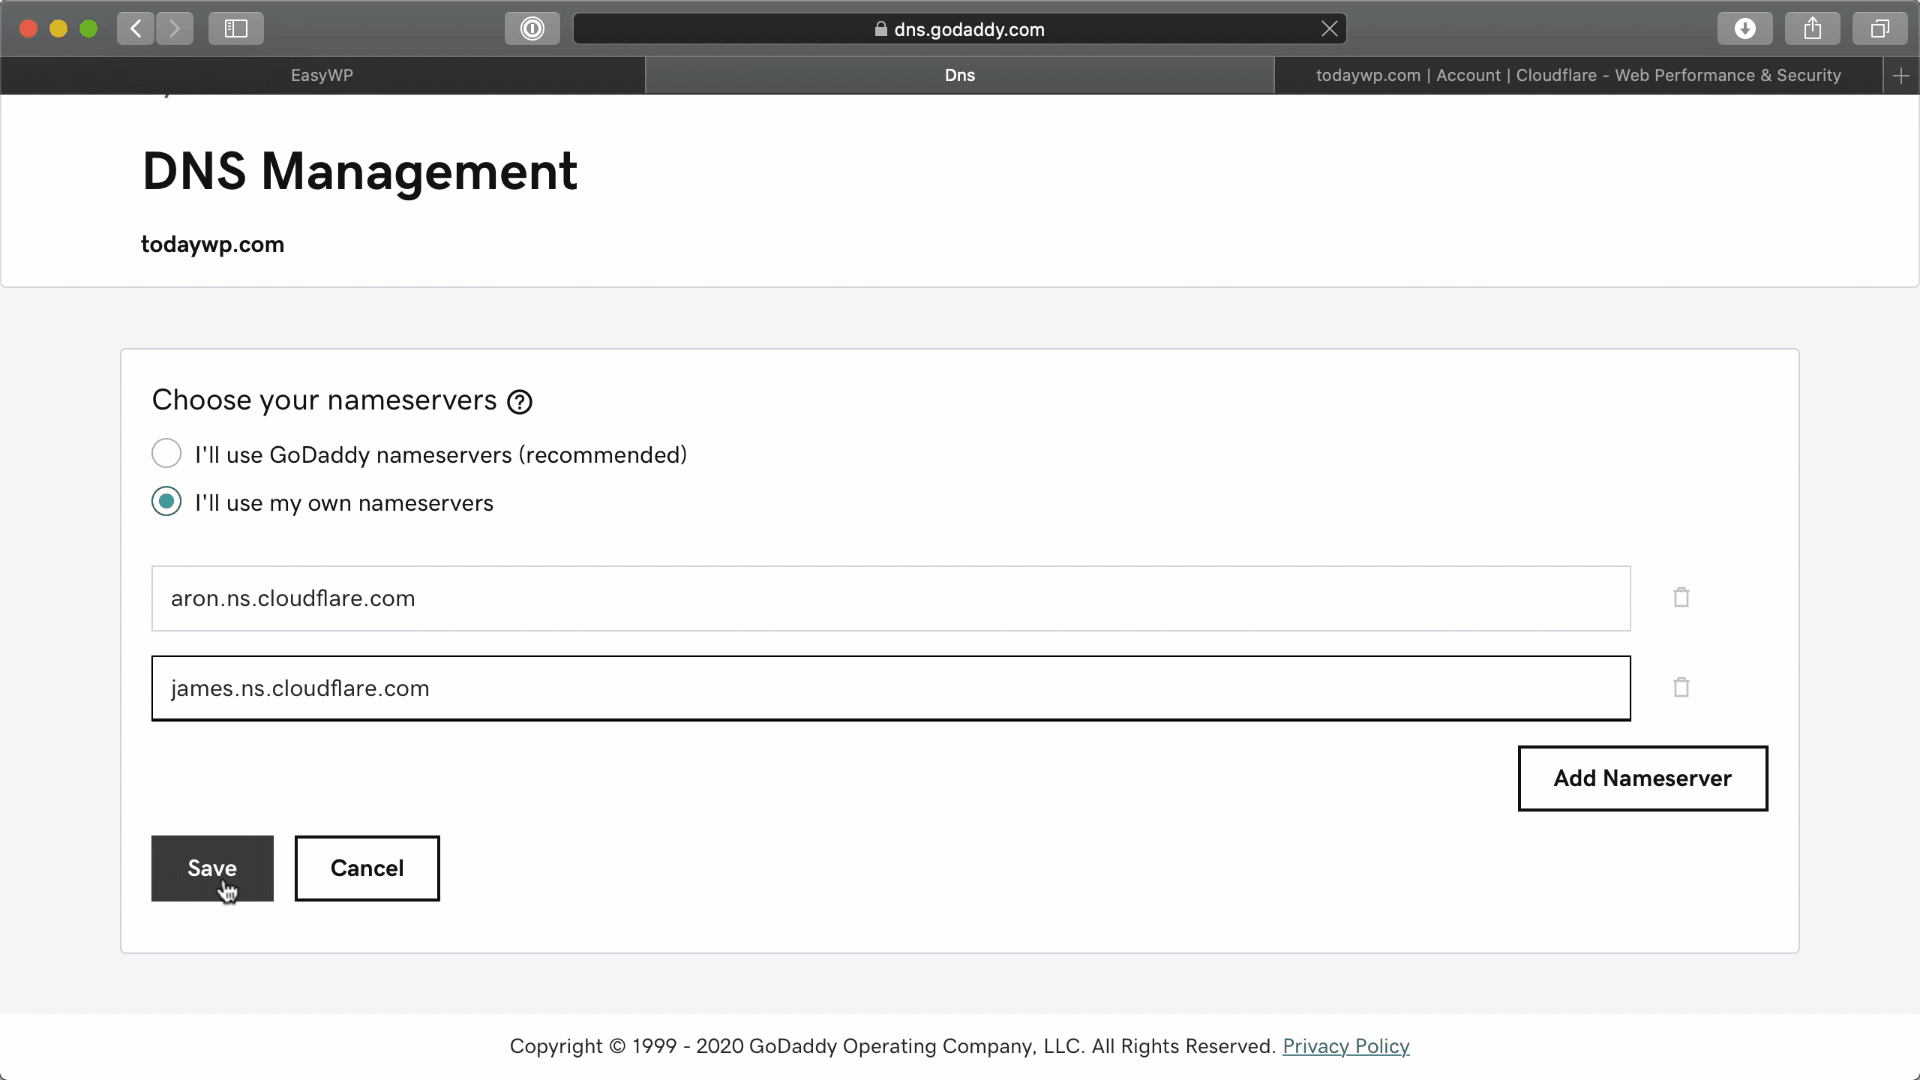The height and width of the screenshot is (1080, 1920).
Task: Click the DNS Management heading
Action: pos(360,171)
